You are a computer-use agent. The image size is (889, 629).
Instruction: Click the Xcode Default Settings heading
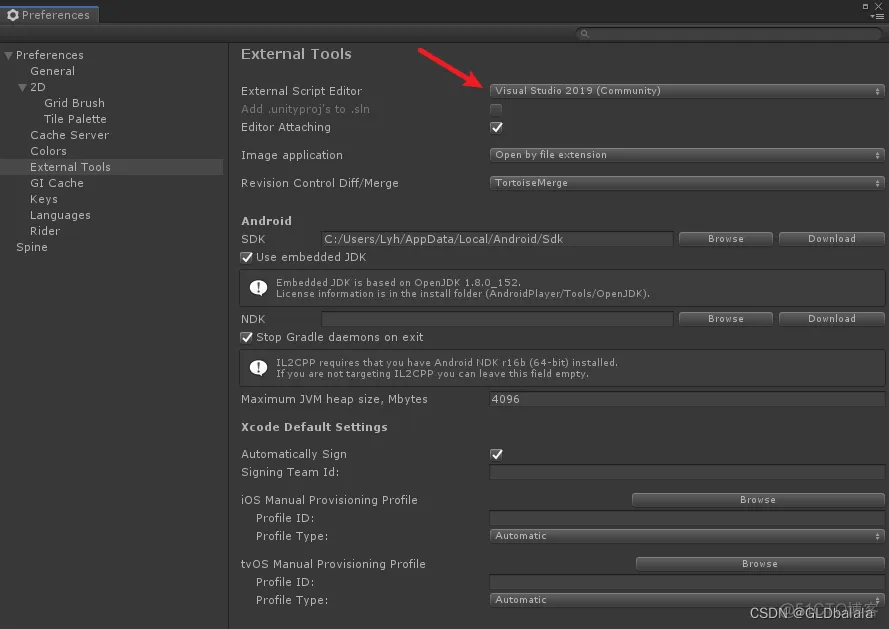click(314, 427)
